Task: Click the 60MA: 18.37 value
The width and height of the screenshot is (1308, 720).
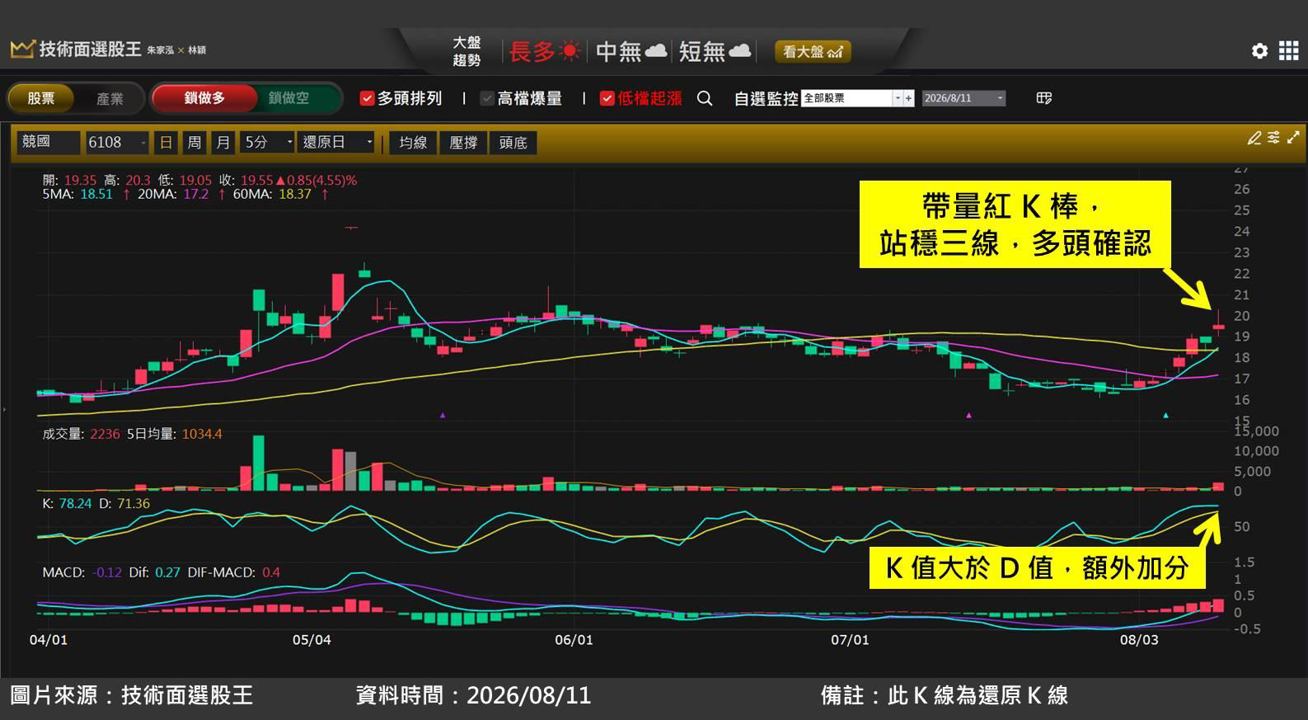Action: coord(272,194)
